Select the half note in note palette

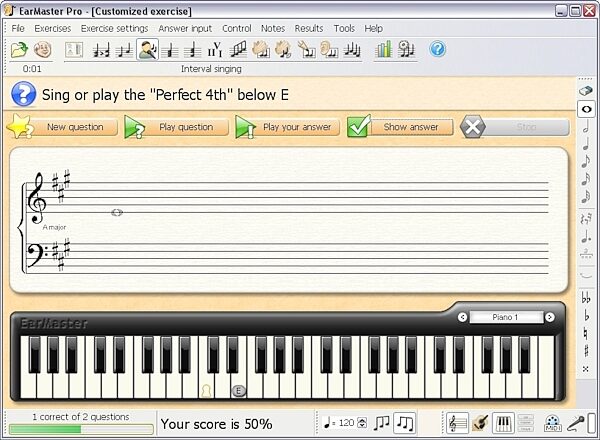[x=586, y=126]
